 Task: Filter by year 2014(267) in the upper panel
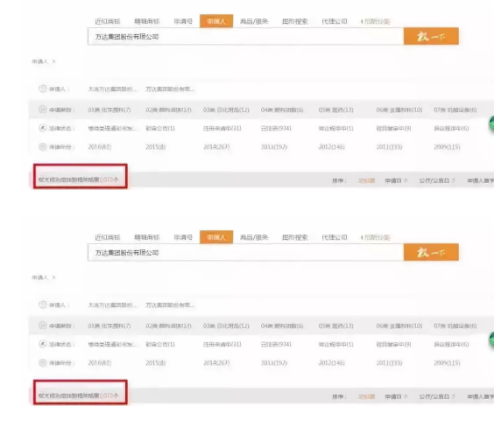(x=217, y=147)
